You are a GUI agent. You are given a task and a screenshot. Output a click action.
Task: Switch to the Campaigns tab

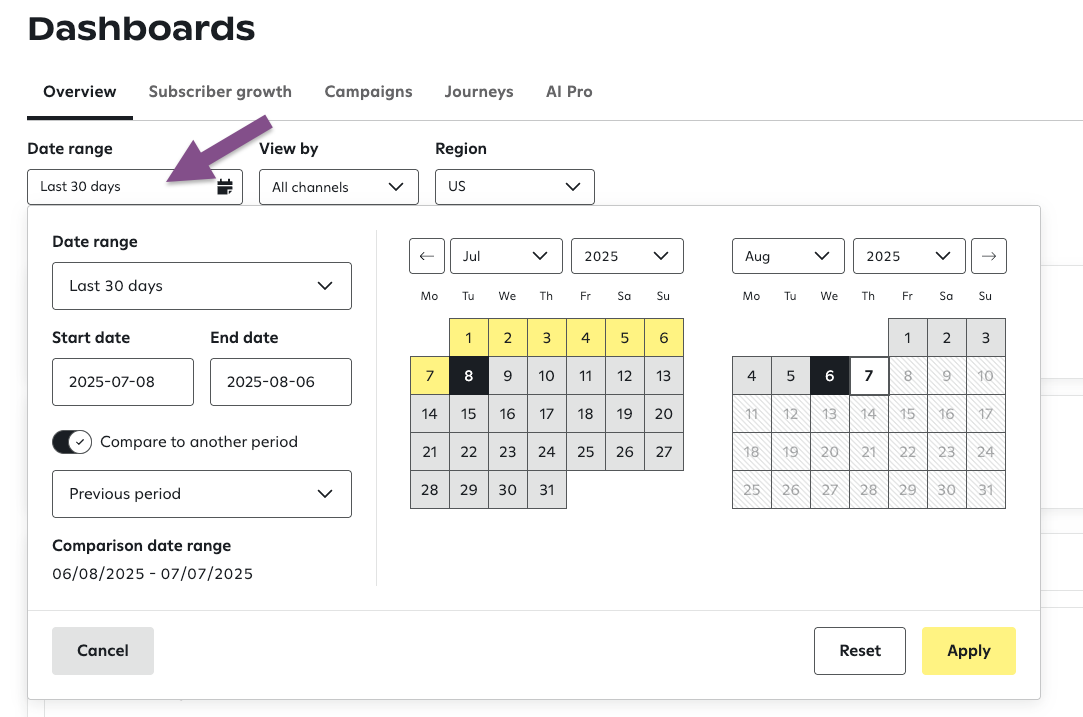(x=368, y=92)
